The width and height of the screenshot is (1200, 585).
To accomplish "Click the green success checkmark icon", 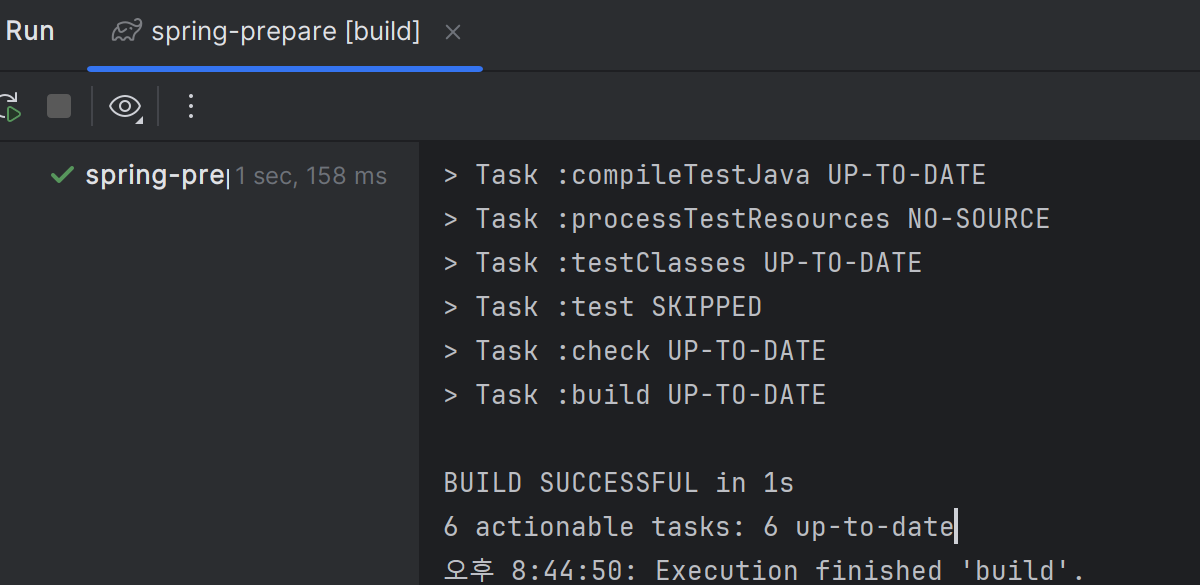I will click(62, 176).
